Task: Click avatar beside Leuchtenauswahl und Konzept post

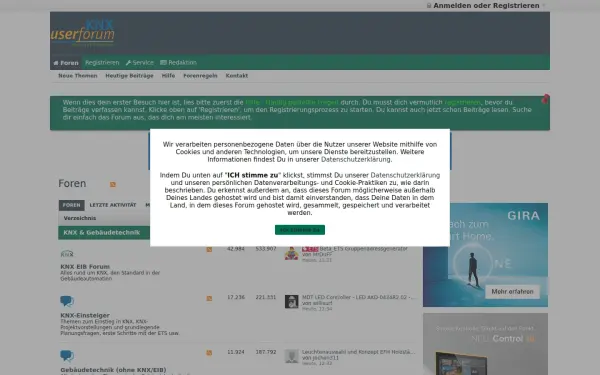Action: click(292, 356)
